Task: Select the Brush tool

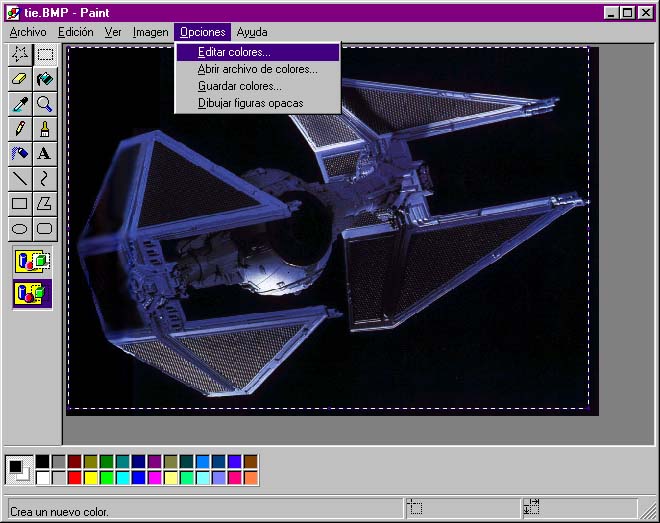Action: pyautogui.click(x=45, y=129)
